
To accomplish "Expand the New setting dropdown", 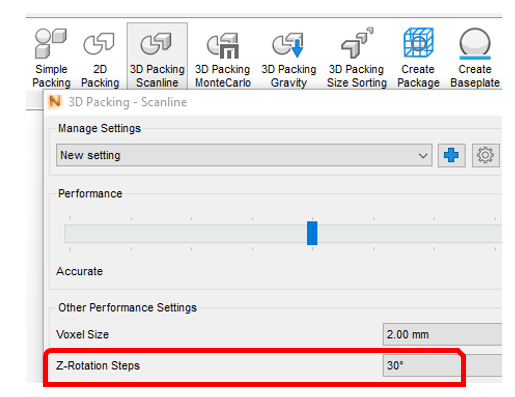I will coord(244,155).
